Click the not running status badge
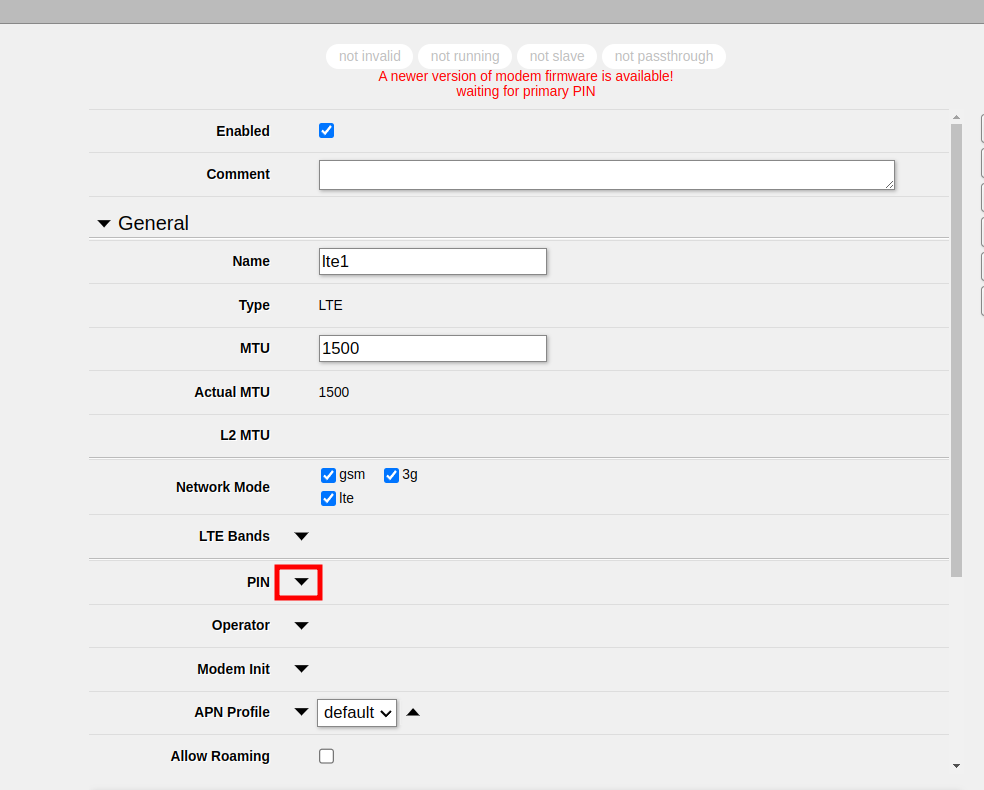Viewport: 984px width, 790px height. pos(465,56)
